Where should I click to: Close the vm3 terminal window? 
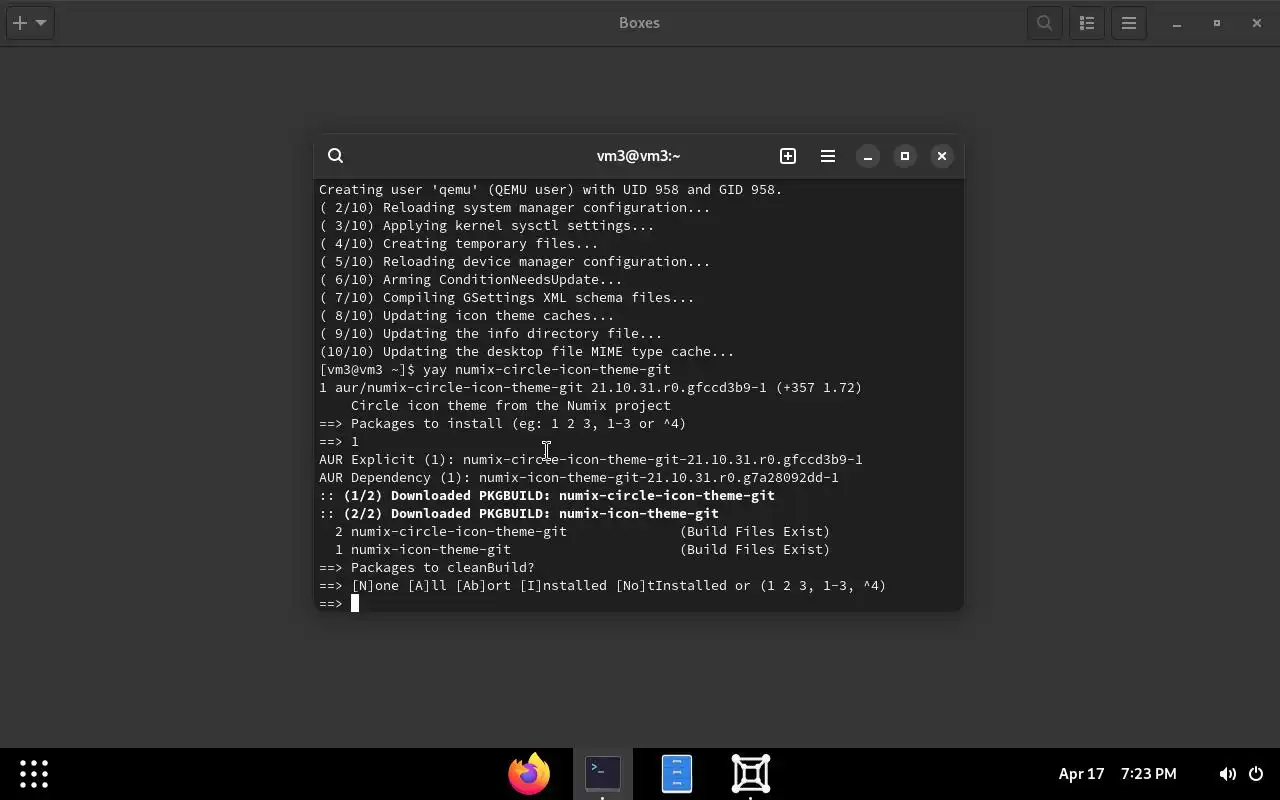pos(942,156)
